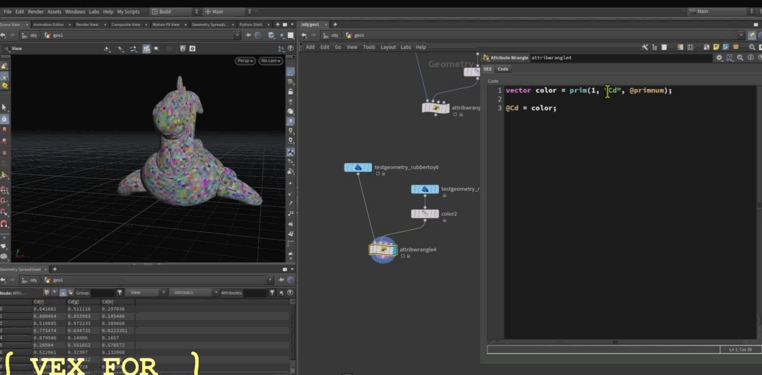Viewport: 762px width, 375px height.
Task: Click the geo1 path segment in the scene view
Action: (x=53, y=35)
